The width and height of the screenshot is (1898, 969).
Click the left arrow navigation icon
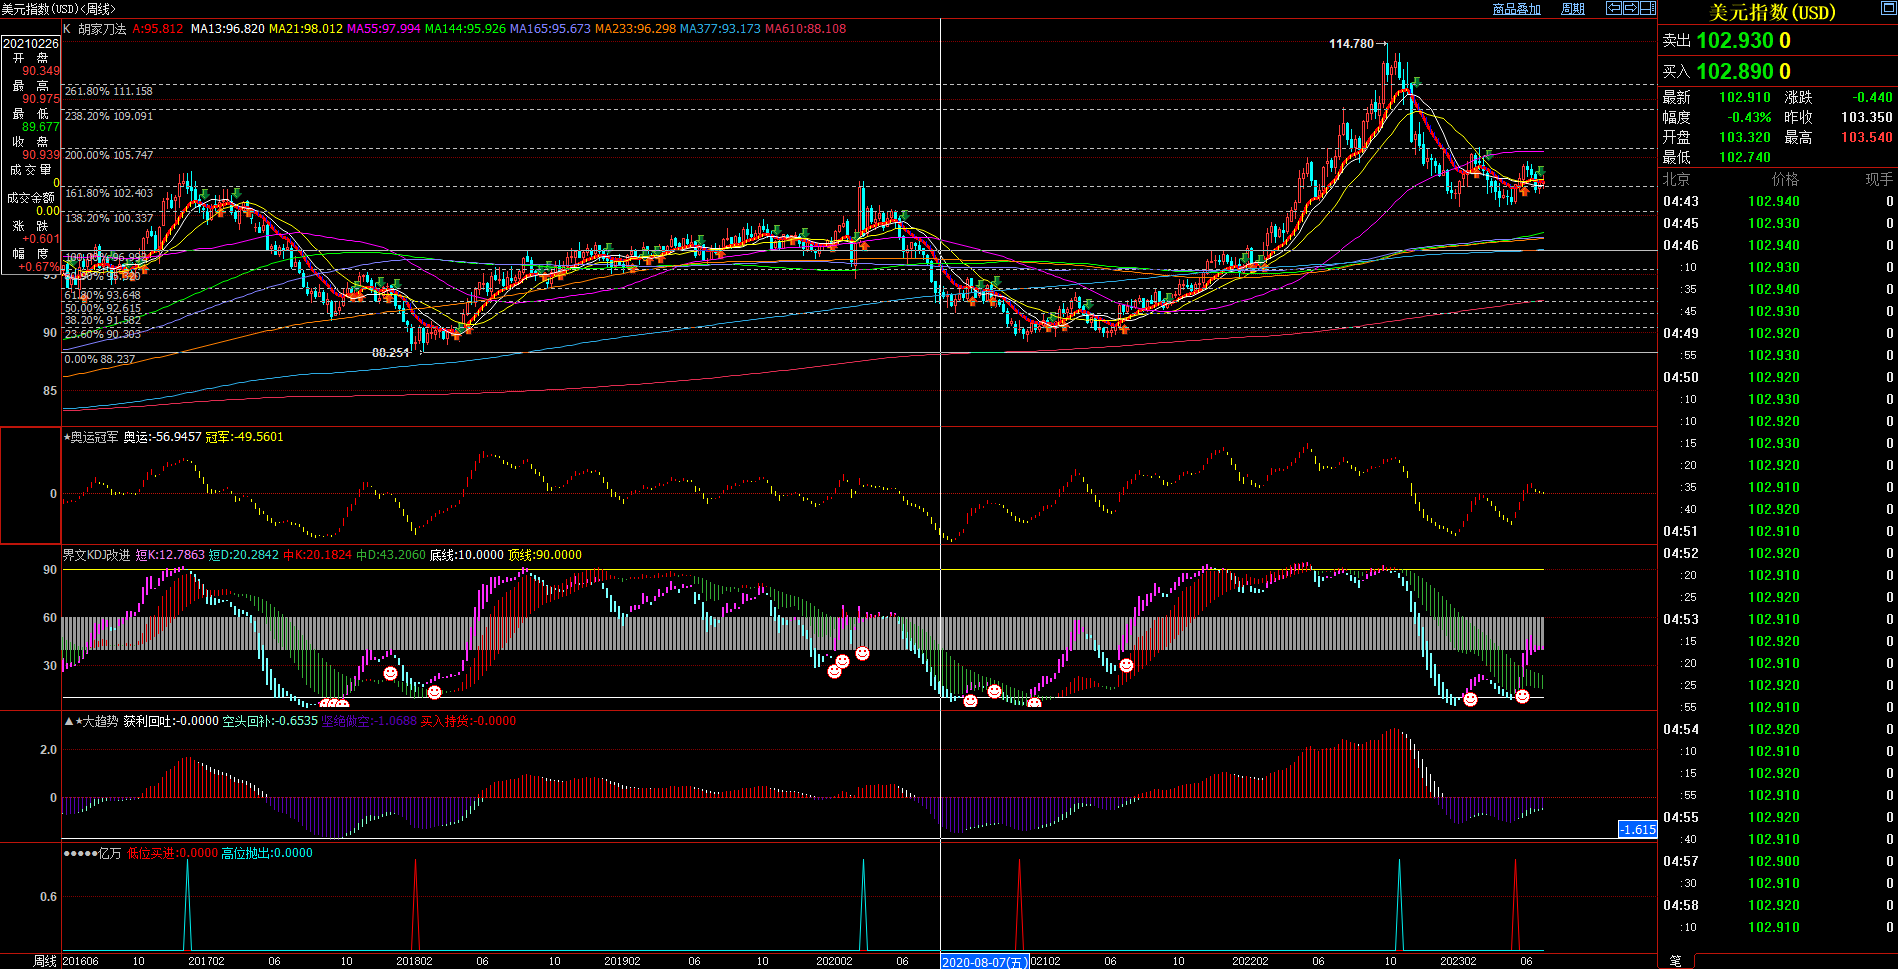tap(1613, 8)
